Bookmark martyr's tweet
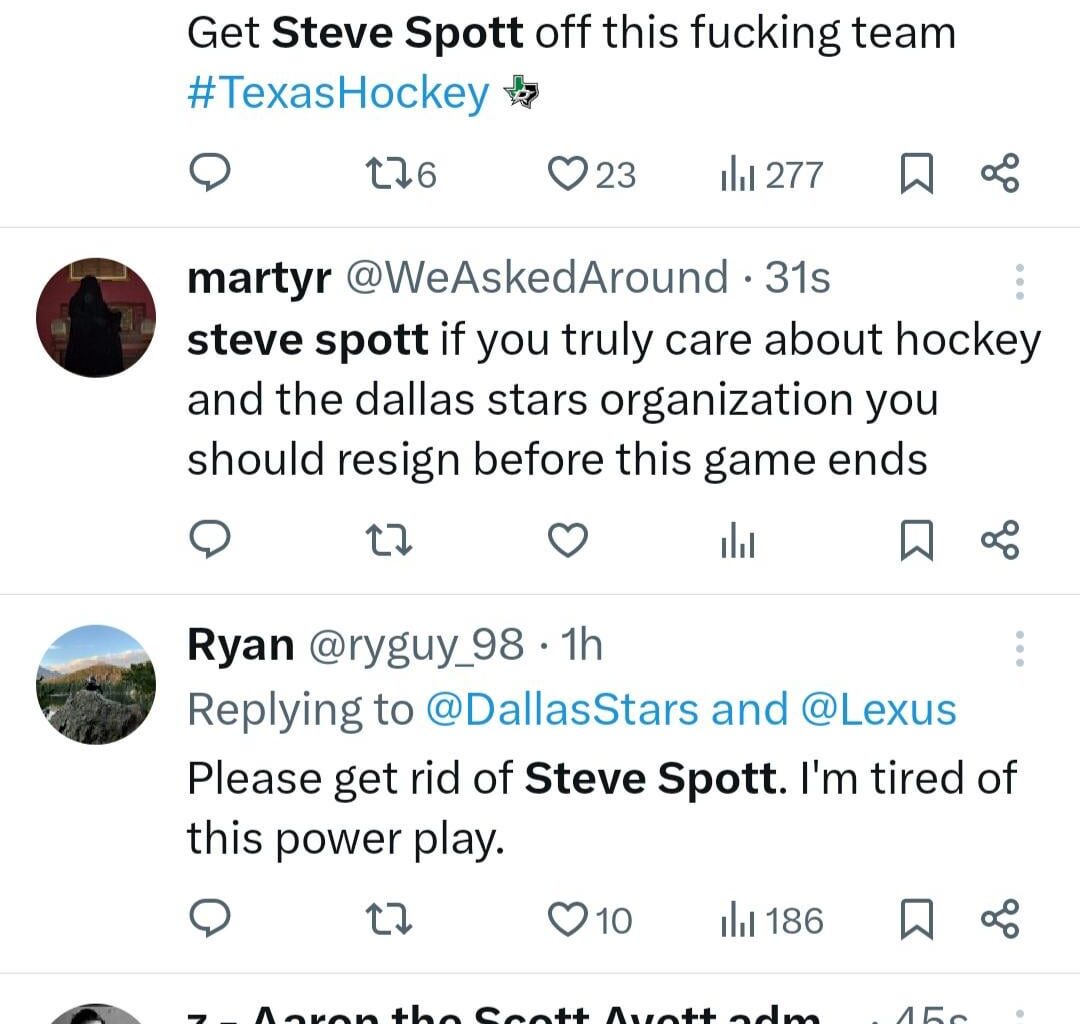 [916, 541]
